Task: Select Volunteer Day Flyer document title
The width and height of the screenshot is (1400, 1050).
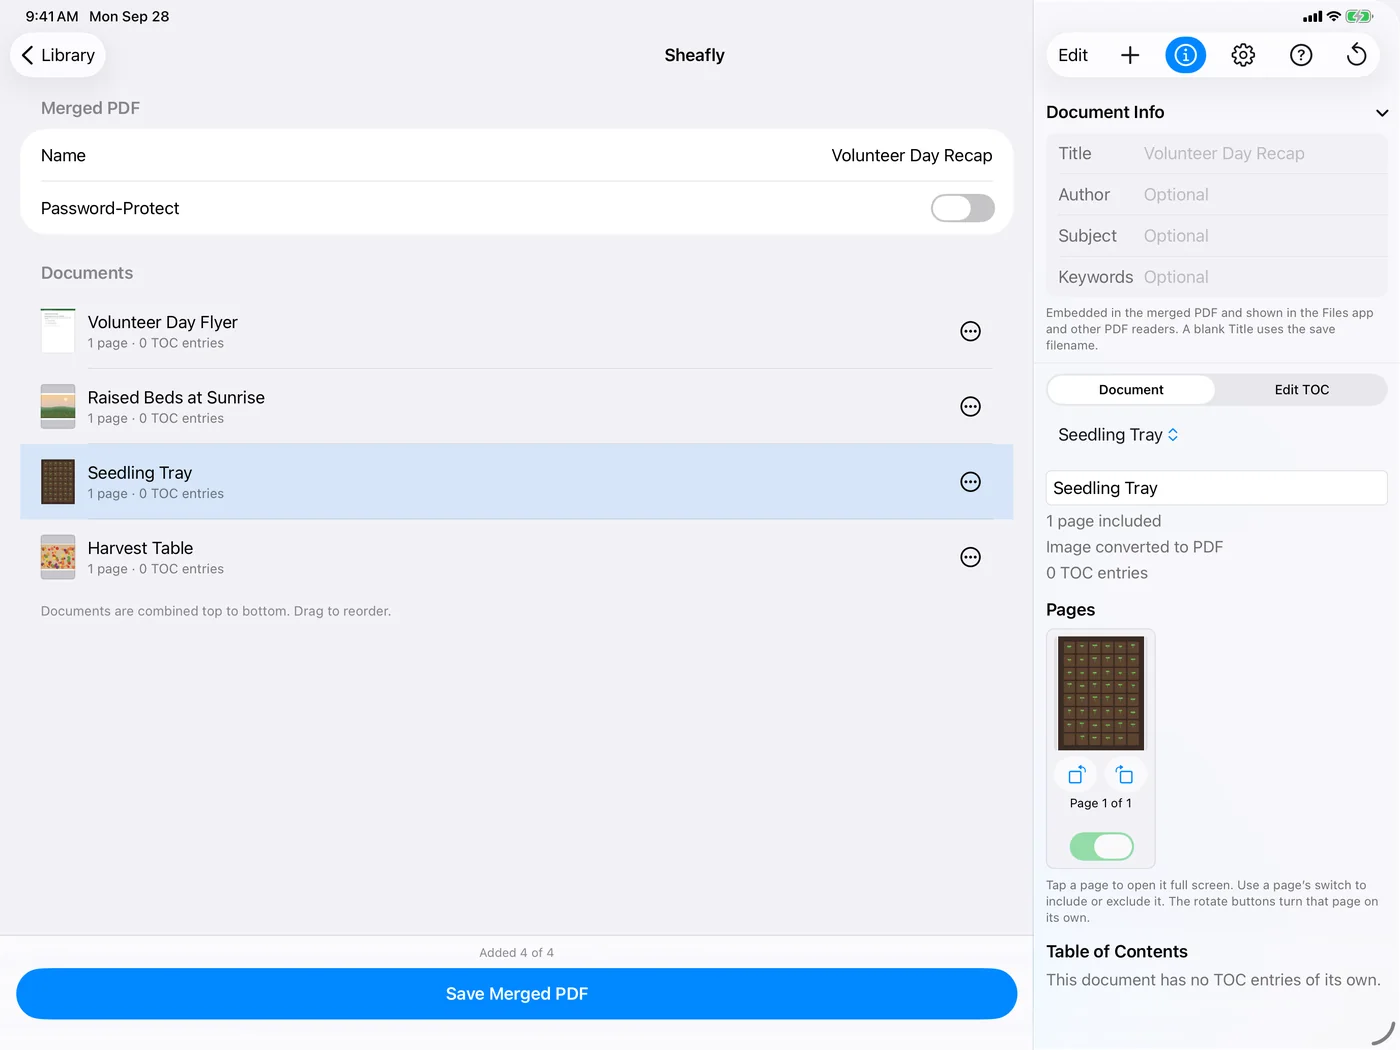Action: click(x=163, y=322)
